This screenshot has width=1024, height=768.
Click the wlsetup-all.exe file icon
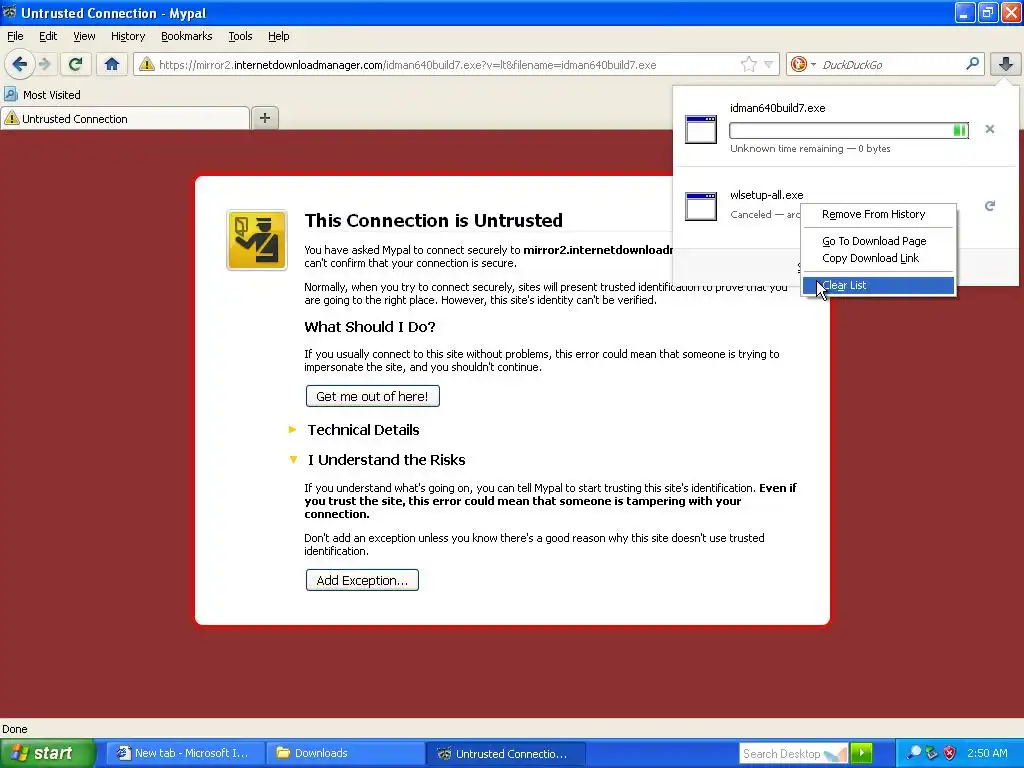pyautogui.click(x=701, y=206)
